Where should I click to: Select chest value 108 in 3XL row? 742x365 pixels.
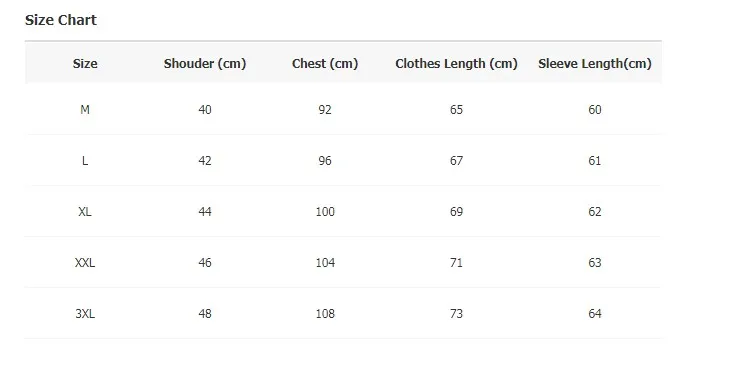[325, 314]
